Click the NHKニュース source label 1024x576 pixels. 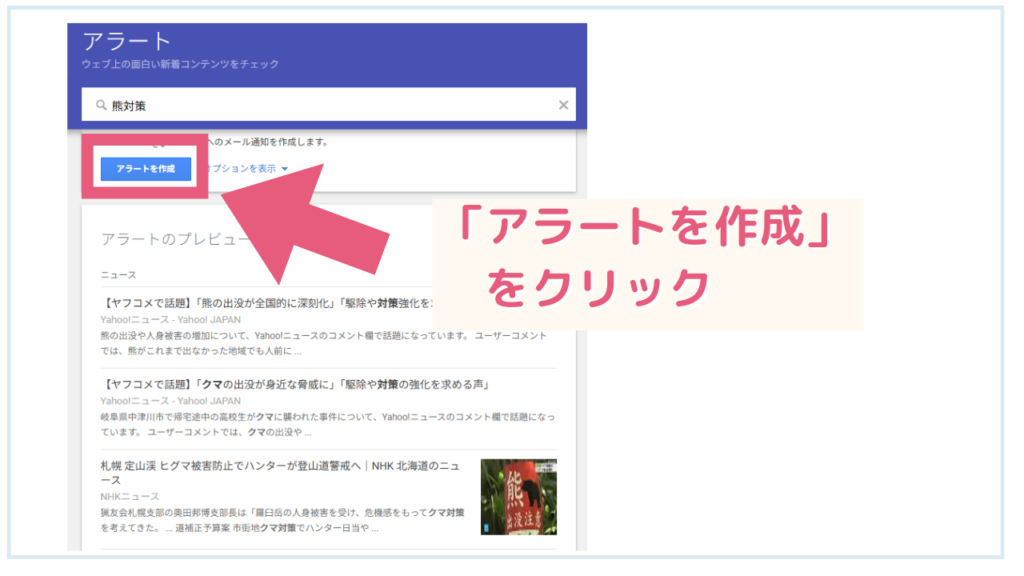pyautogui.click(x=130, y=497)
